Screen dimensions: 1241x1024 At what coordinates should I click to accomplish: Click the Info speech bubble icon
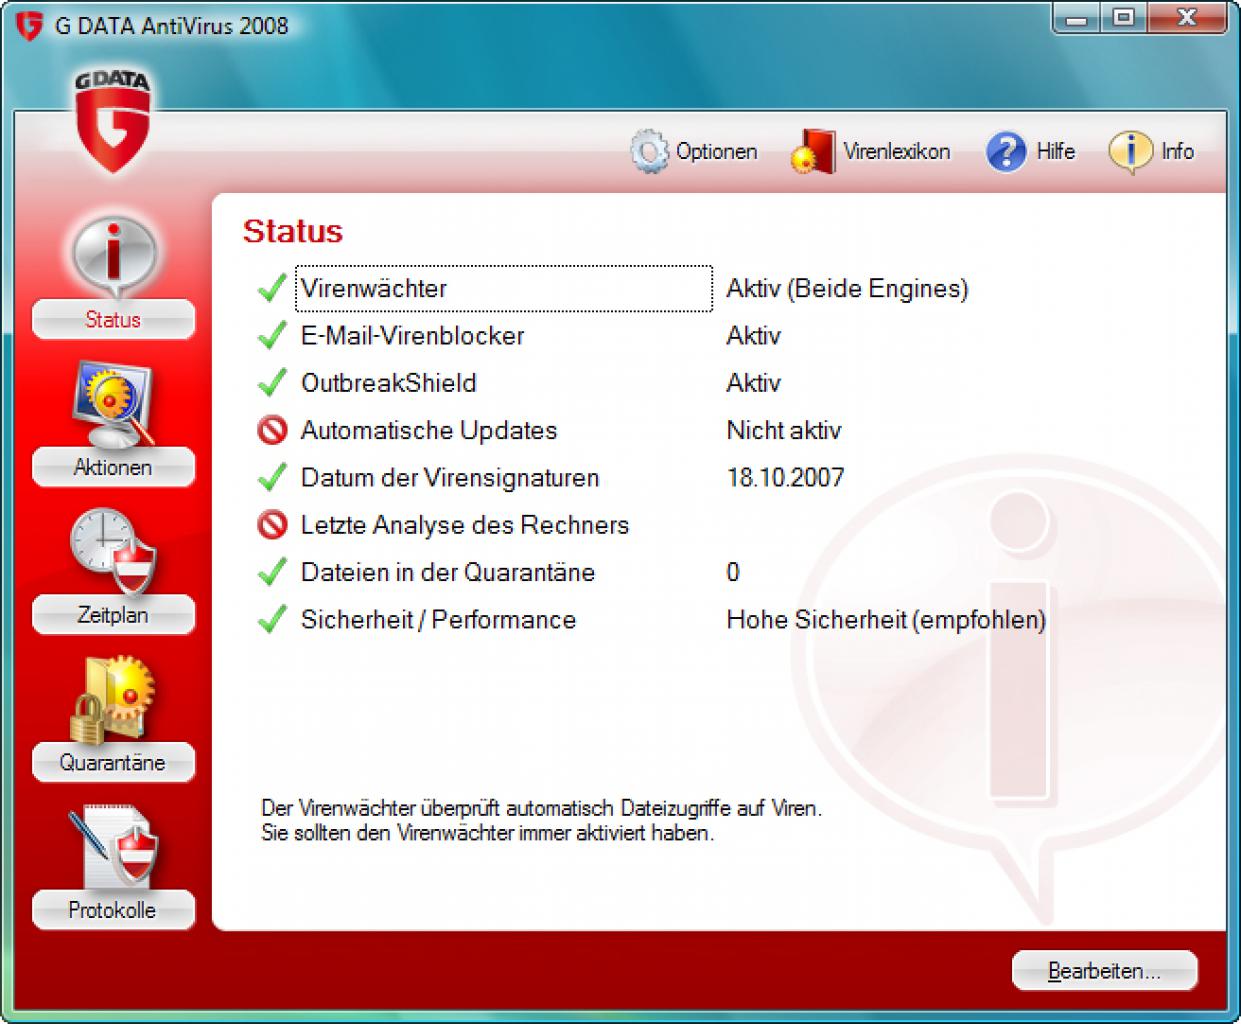[x=1130, y=152]
